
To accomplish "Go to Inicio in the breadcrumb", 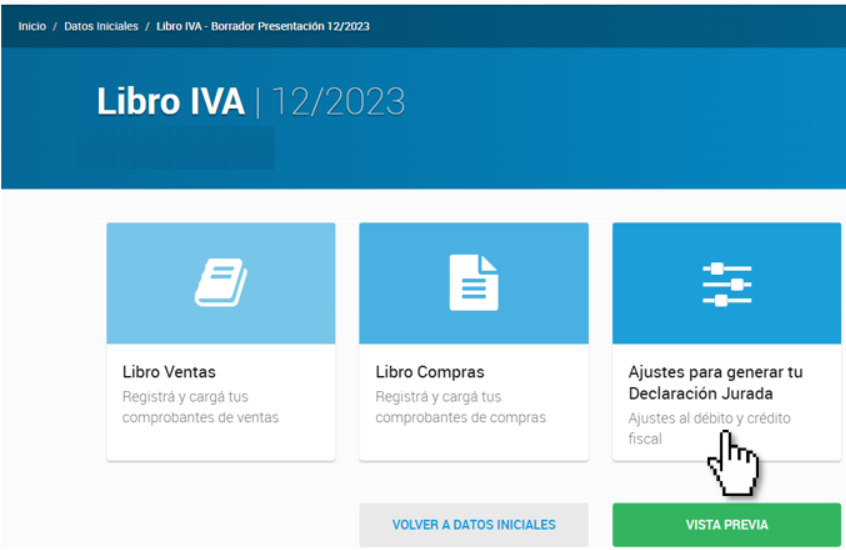I will (32, 26).
